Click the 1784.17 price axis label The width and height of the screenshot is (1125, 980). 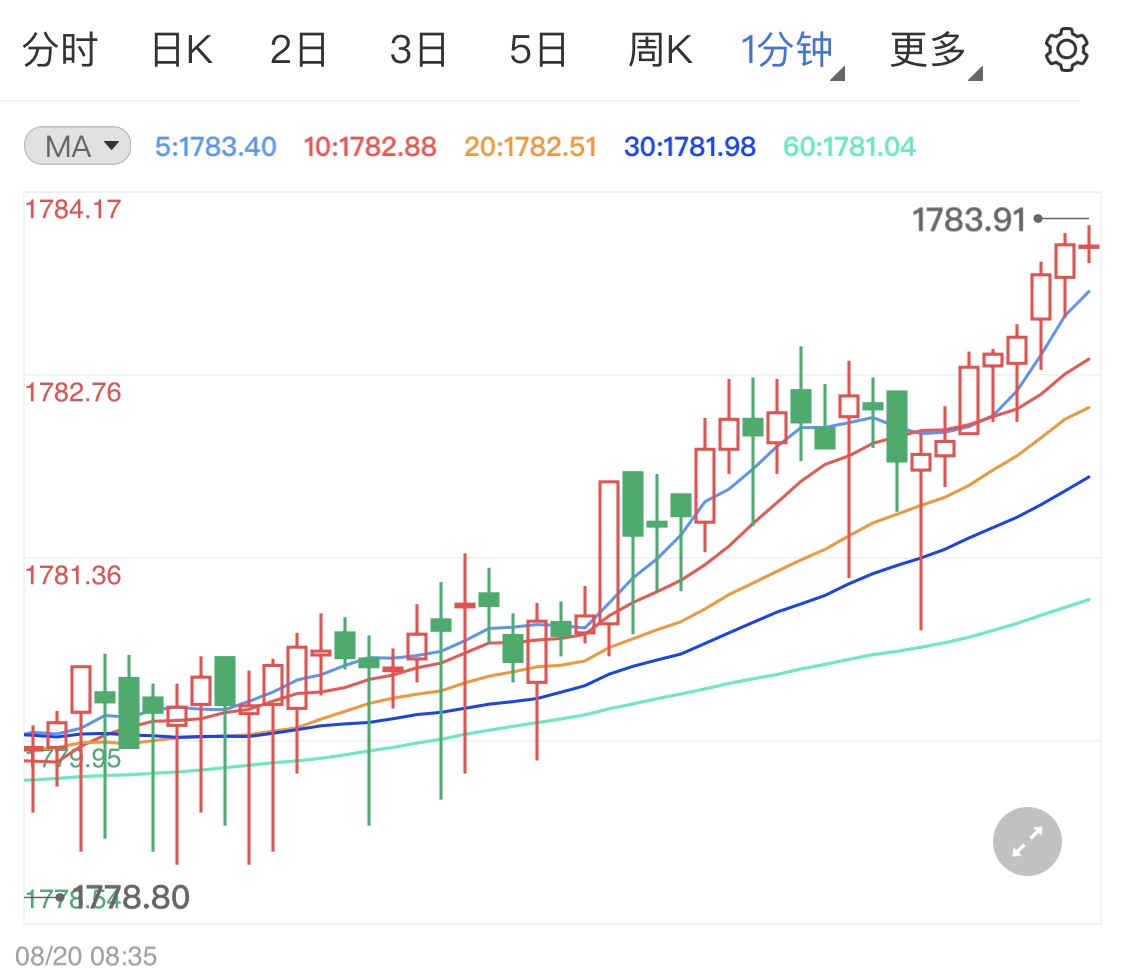click(x=73, y=209)
